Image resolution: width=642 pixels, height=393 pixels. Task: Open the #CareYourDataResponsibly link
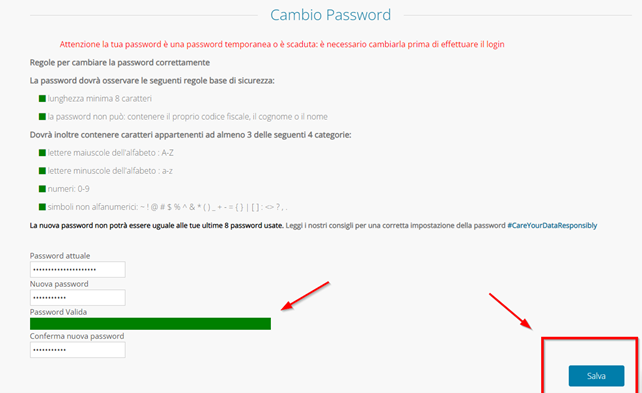552,226
